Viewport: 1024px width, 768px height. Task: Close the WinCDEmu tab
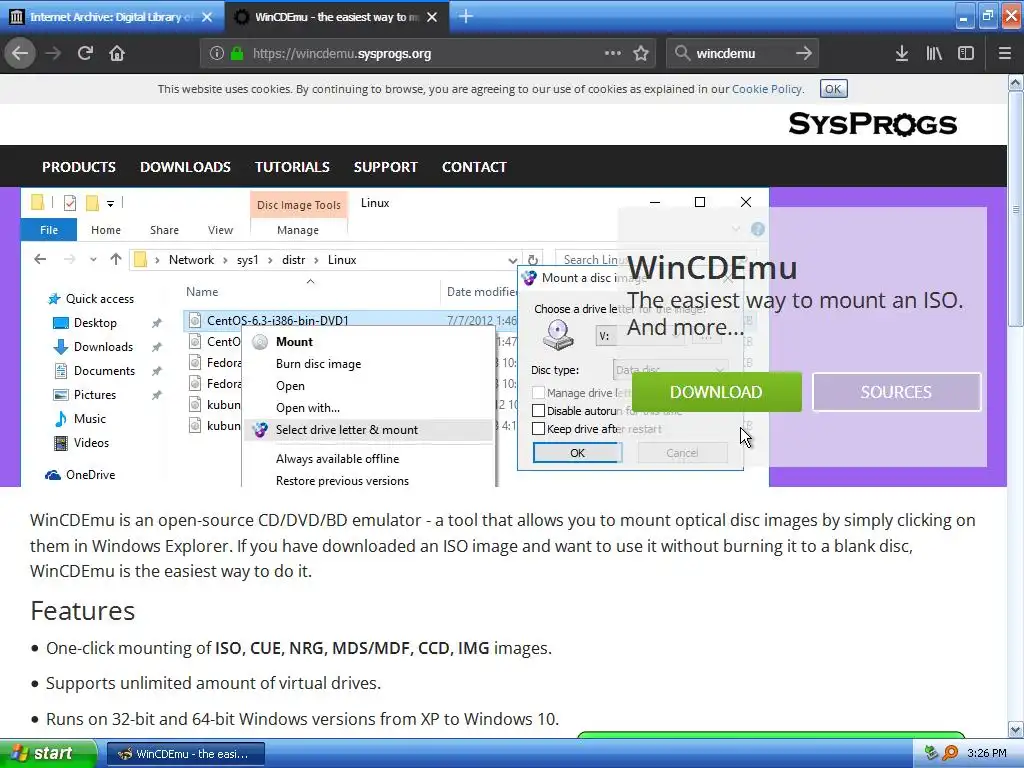click(x=432, y=17)
